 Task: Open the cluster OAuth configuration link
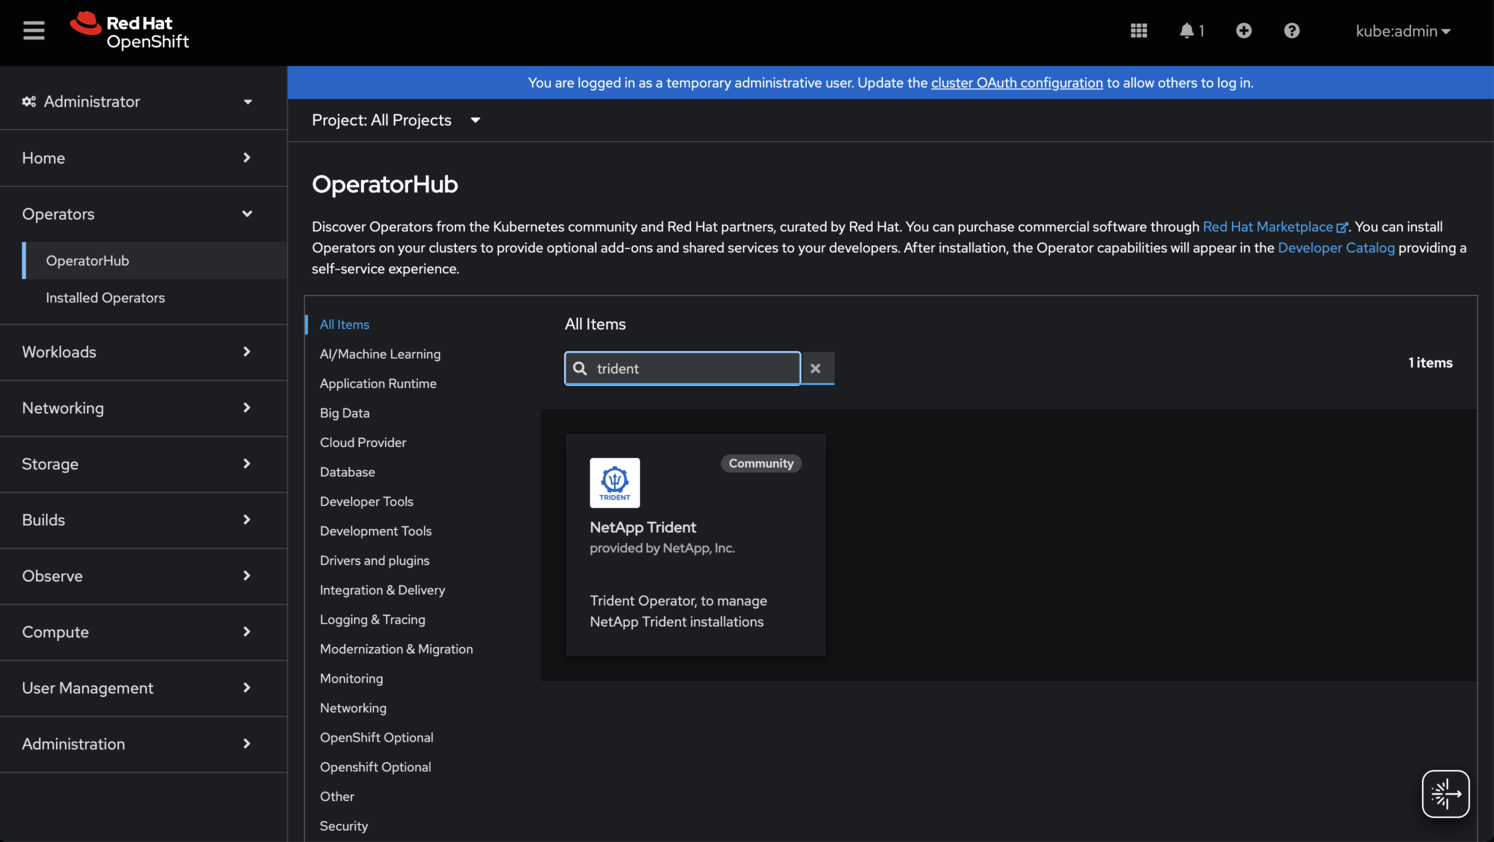(x=1016, y=83)
